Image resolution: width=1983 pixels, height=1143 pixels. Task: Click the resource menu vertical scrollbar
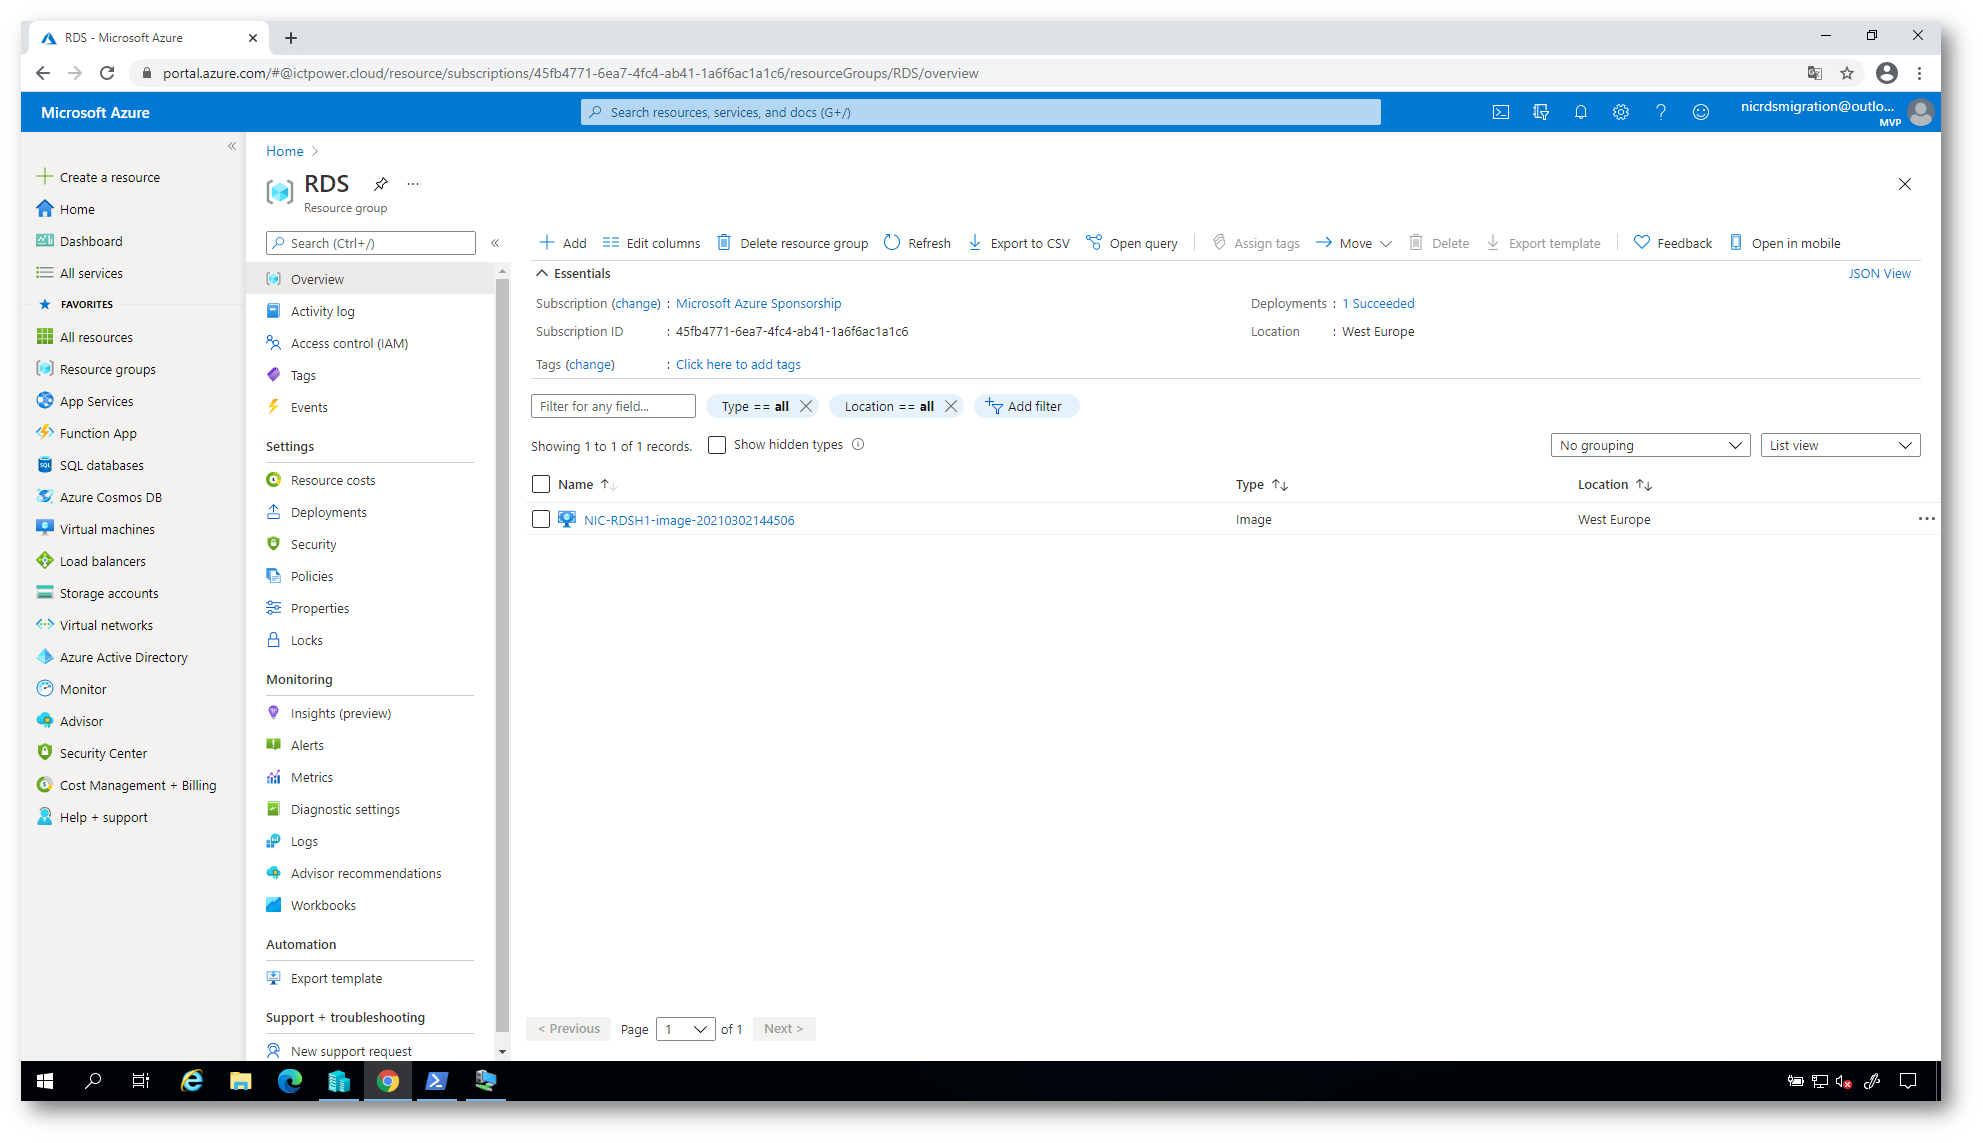coord(503,655)
